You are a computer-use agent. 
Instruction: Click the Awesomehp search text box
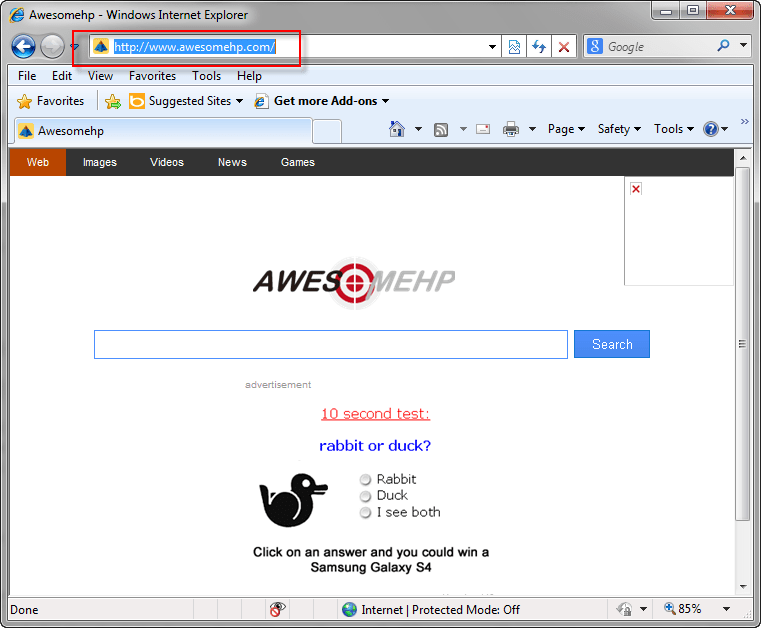pyautogui.click(x=330, y=344)
